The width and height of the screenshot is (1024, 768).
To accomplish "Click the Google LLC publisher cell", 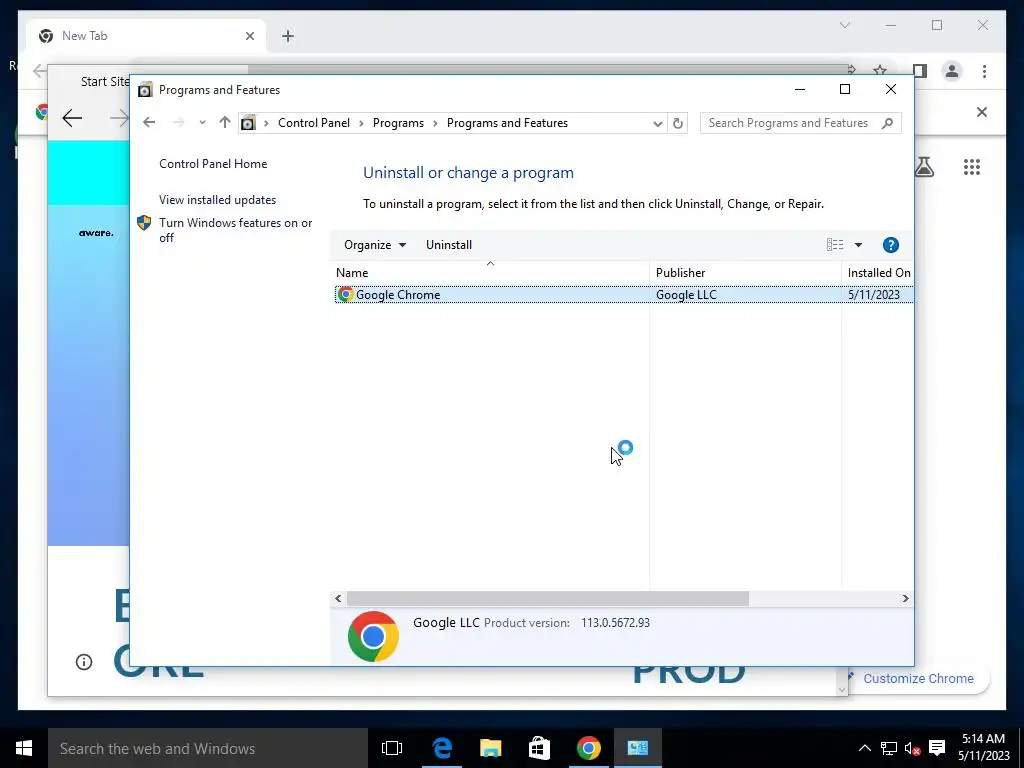I will point(686,295).
